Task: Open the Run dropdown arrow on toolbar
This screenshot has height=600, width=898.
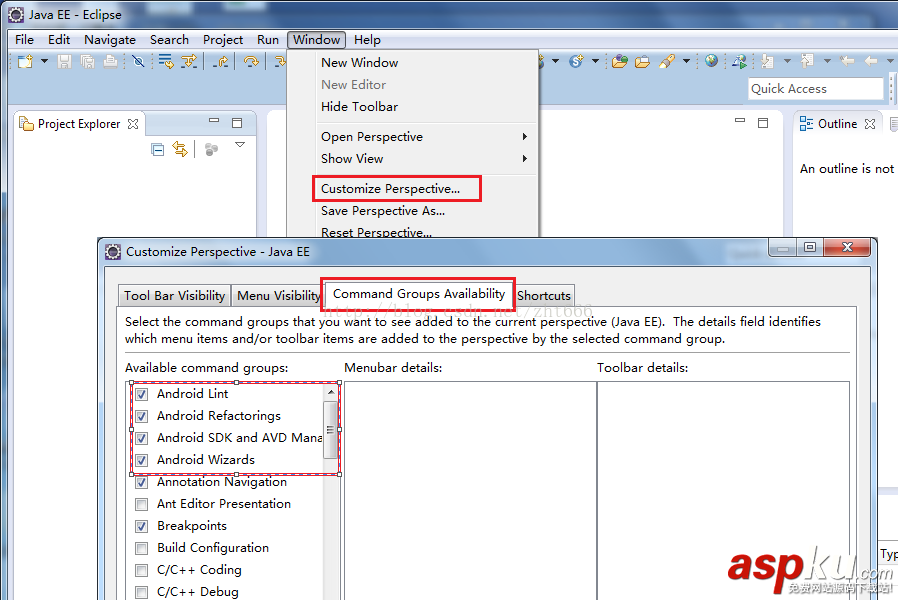Action: (554, 61)
